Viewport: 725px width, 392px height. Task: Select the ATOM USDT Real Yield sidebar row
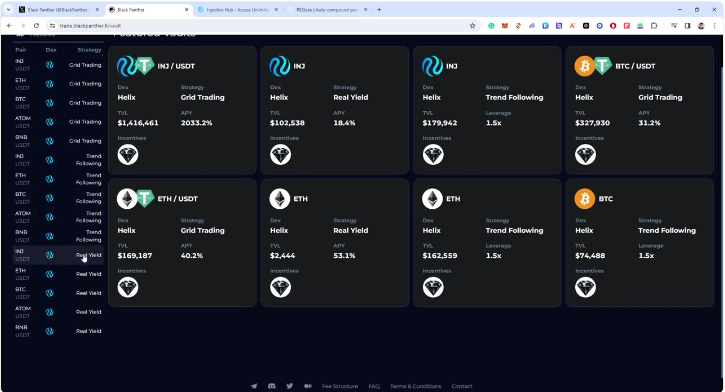(x=58, y=312)
